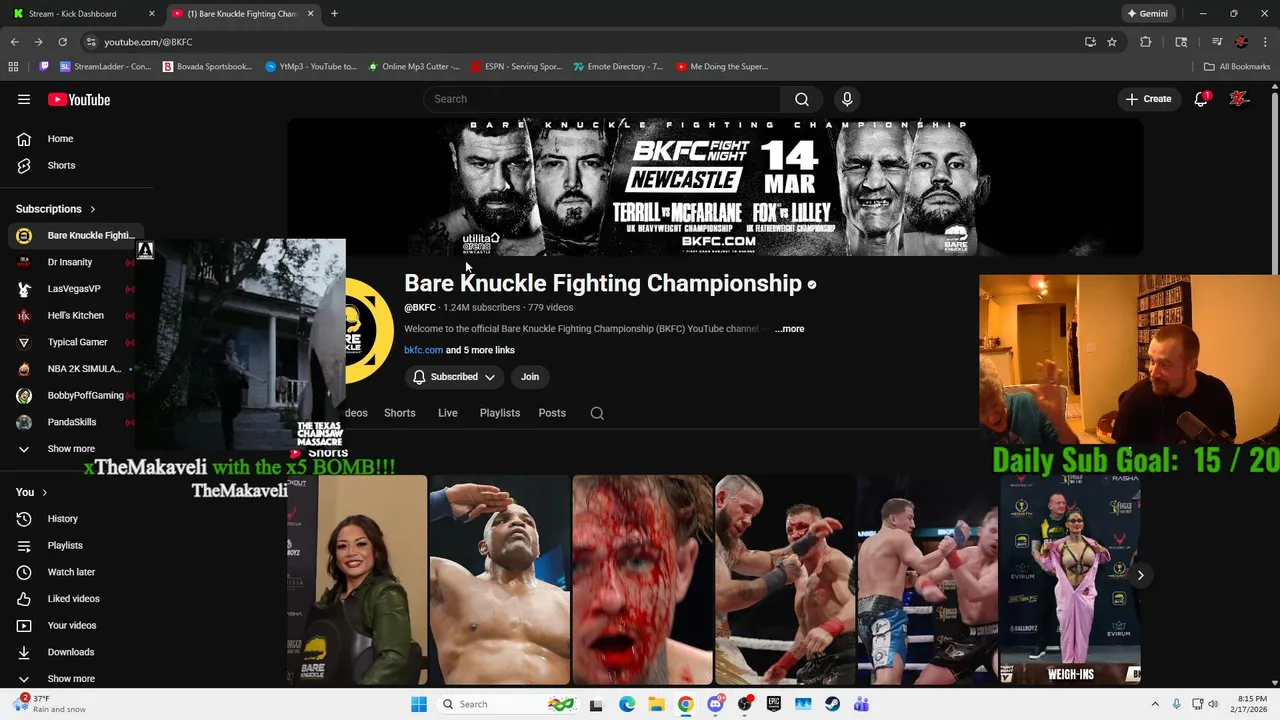Open Microsoft Edge from the taskbar
The width and height of the screenshot is (1280, 720).
point(627,704)
